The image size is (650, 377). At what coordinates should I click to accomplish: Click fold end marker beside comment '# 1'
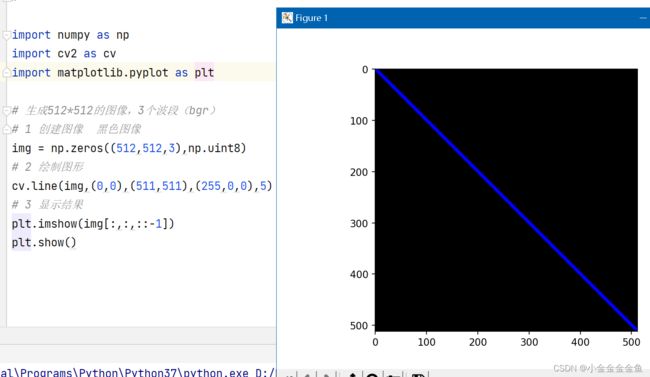coord(7,130)
